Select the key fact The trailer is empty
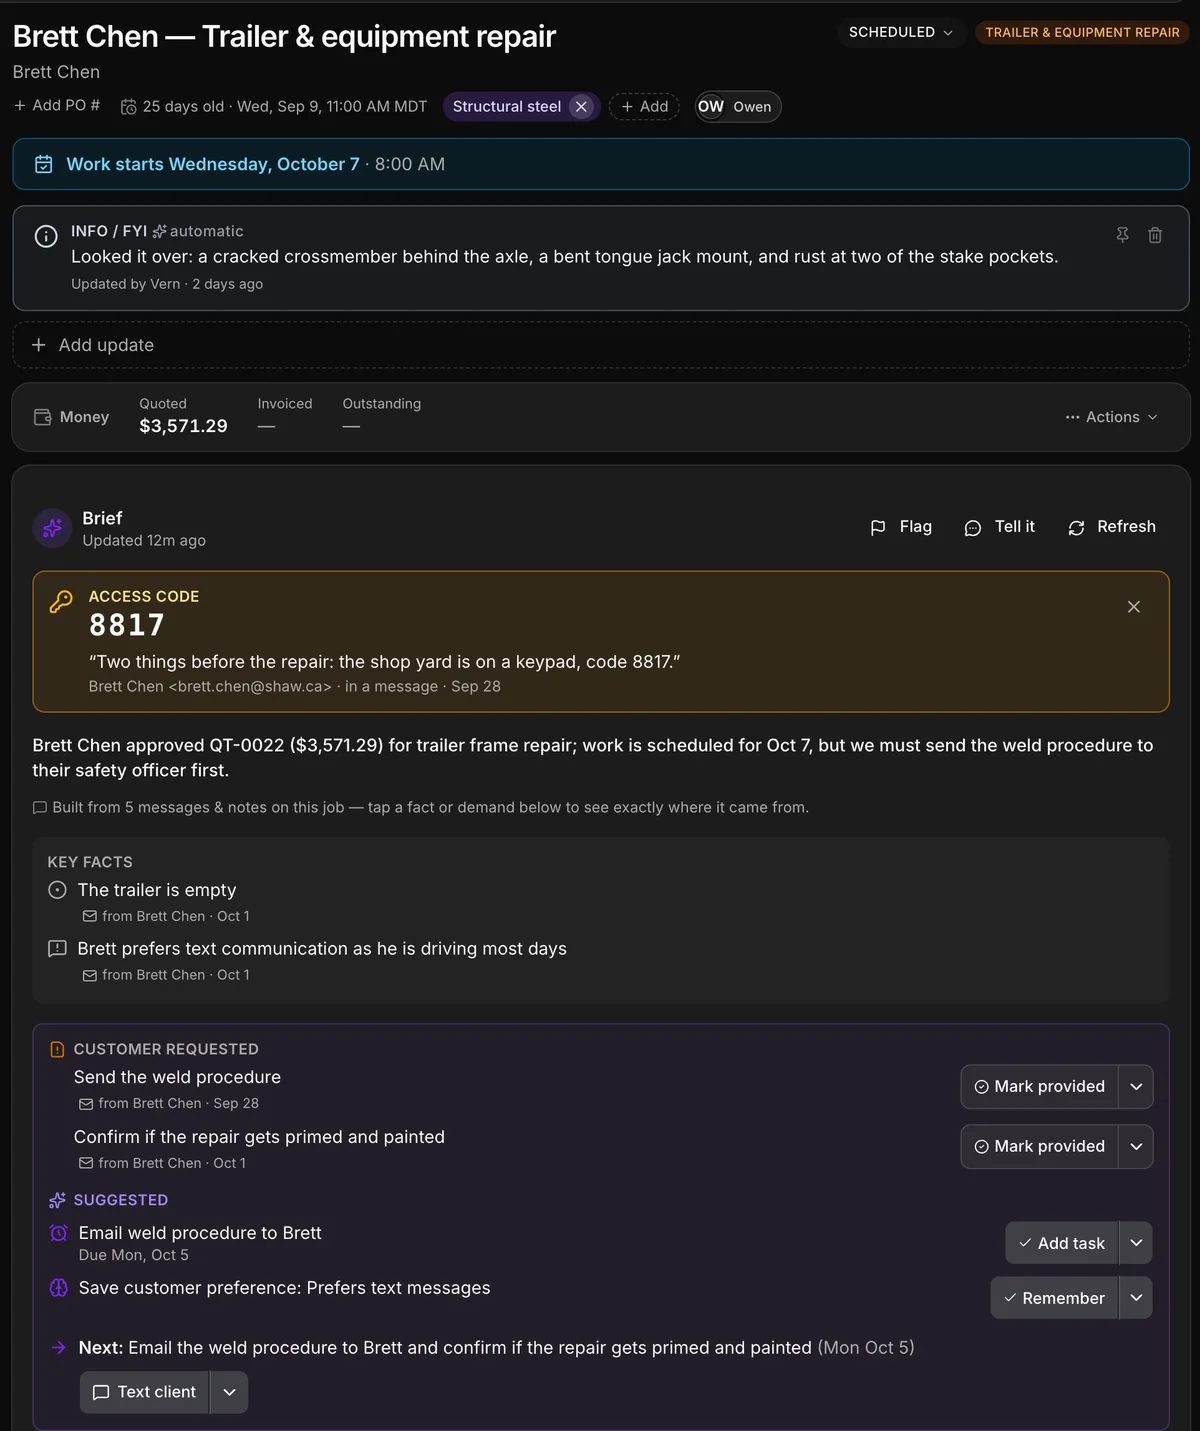 (x=157, y=890)
